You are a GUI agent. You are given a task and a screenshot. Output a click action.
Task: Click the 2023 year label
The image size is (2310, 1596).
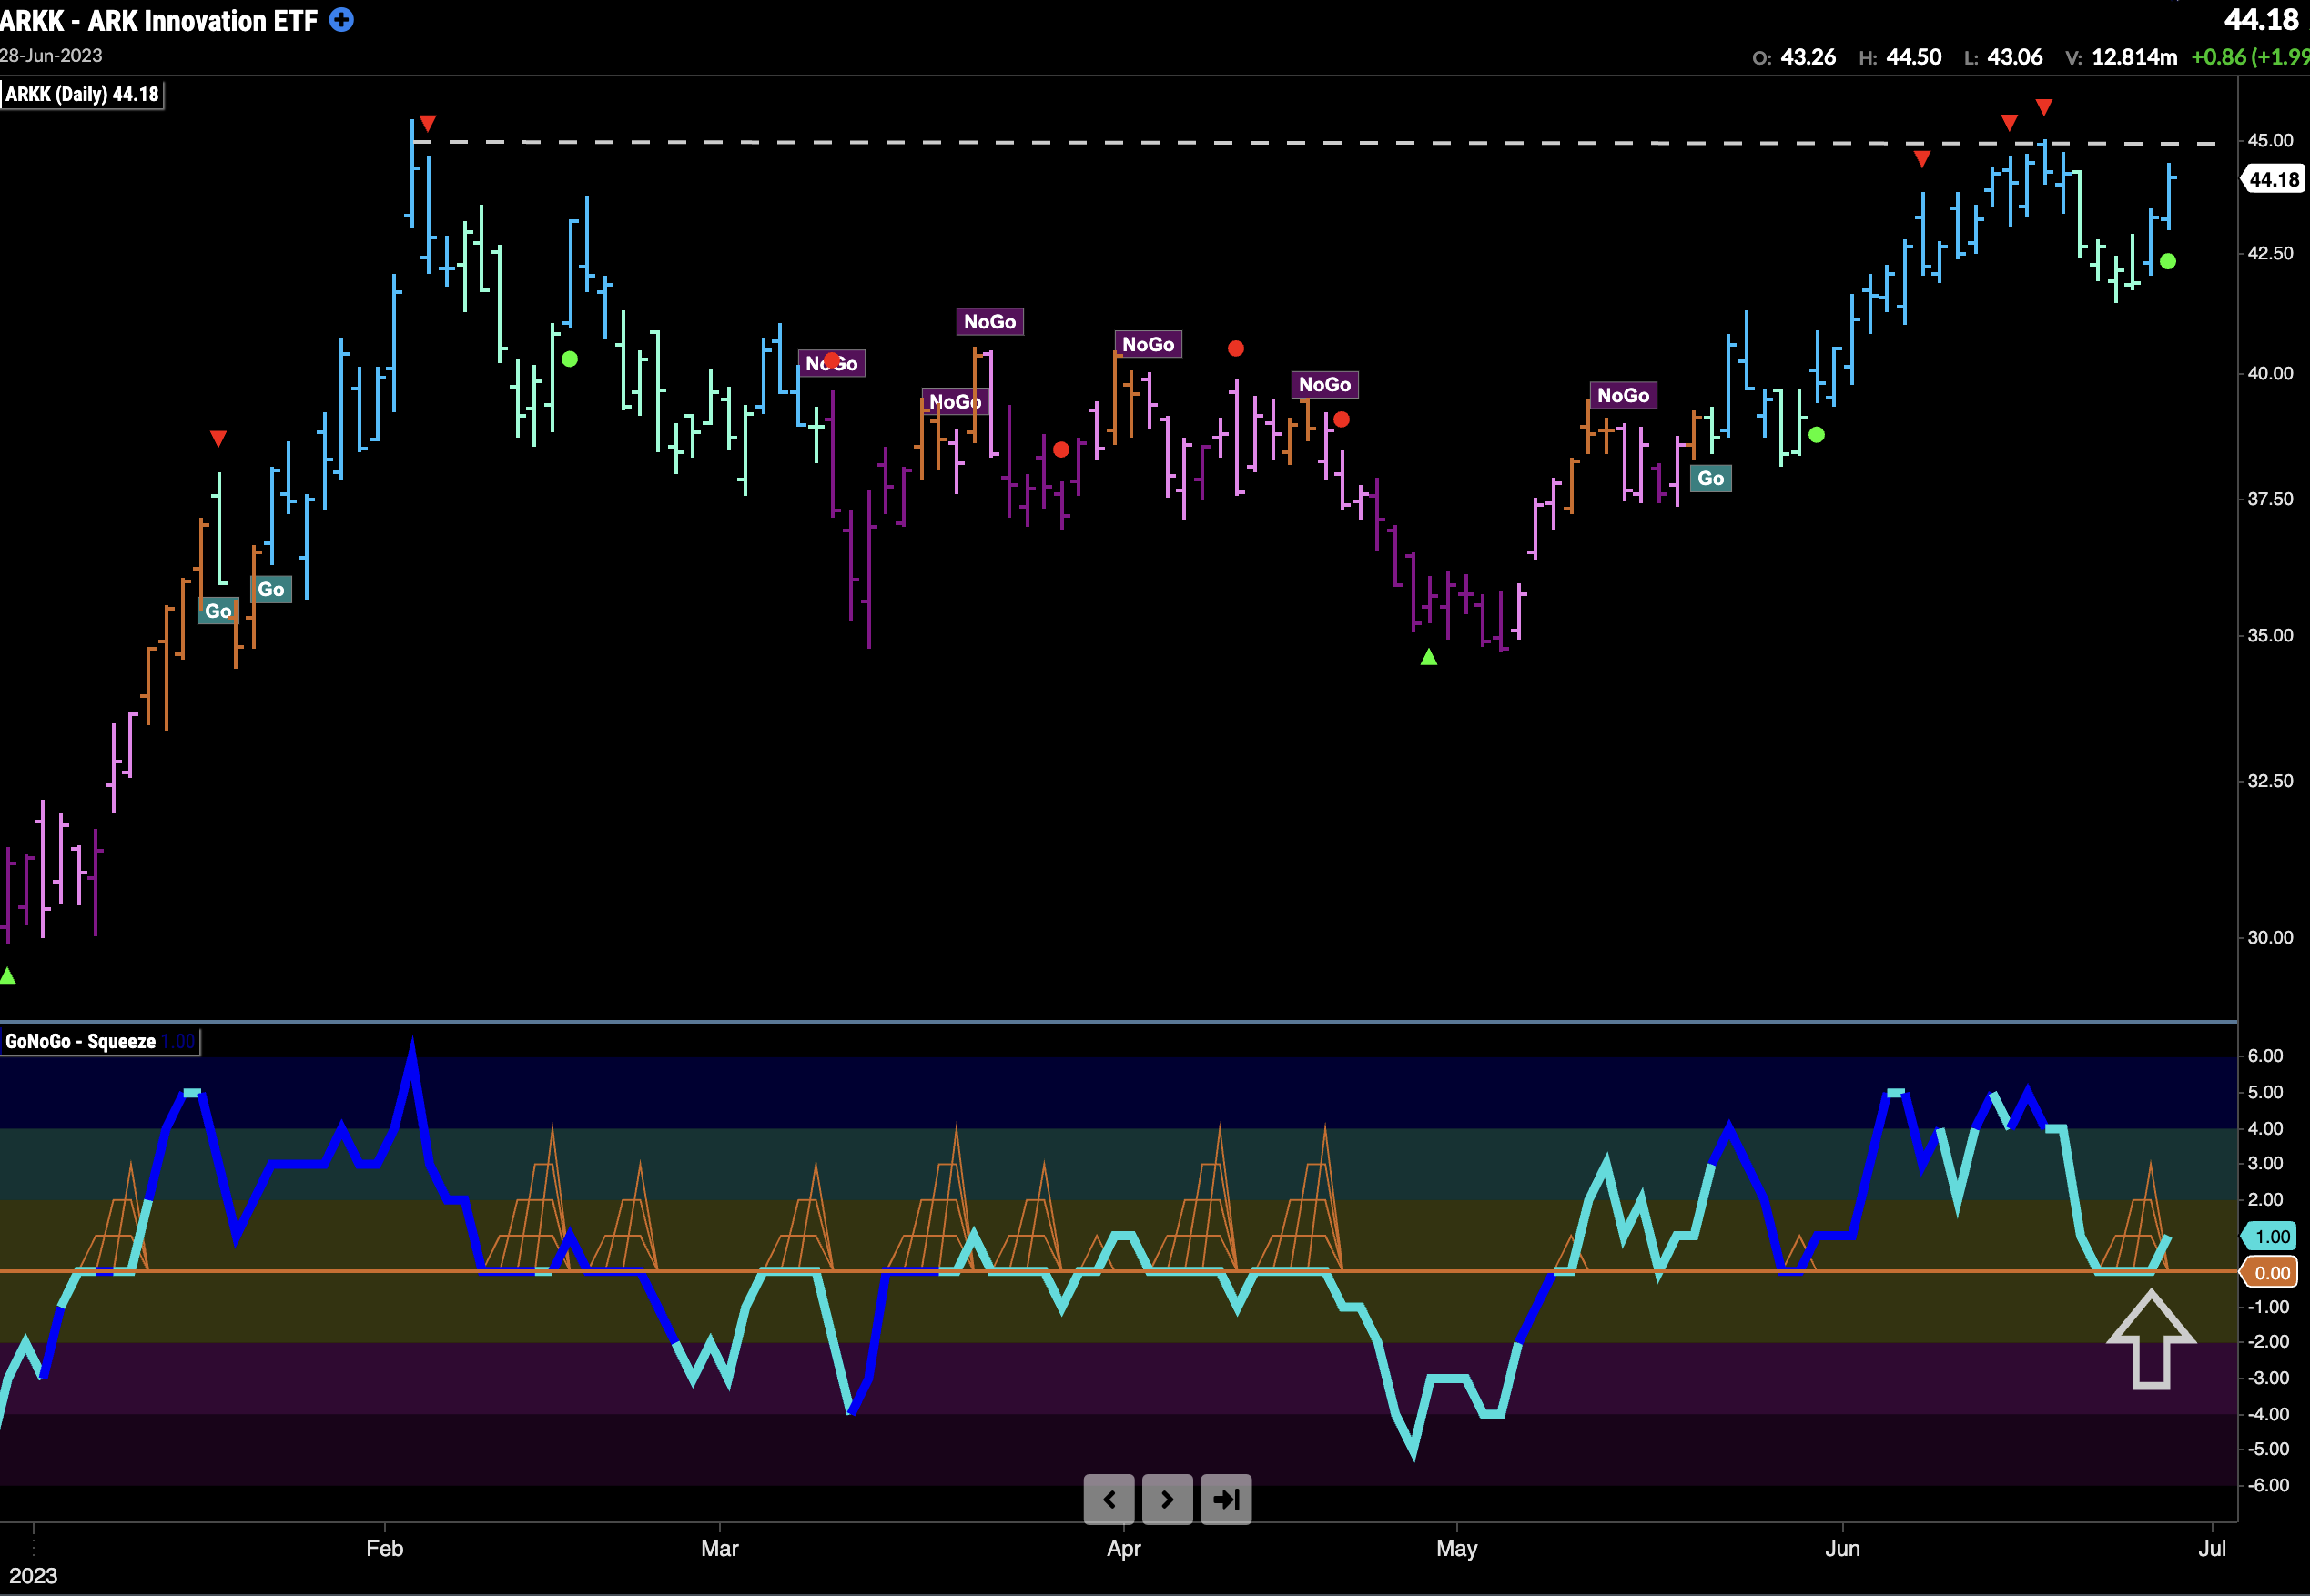click(x=33, y=1576)
